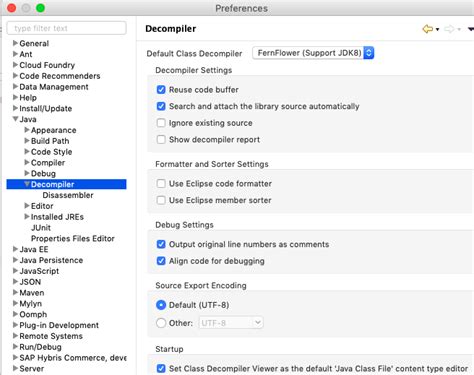Toggle Output original line numbers as comments

pos(161,244)
